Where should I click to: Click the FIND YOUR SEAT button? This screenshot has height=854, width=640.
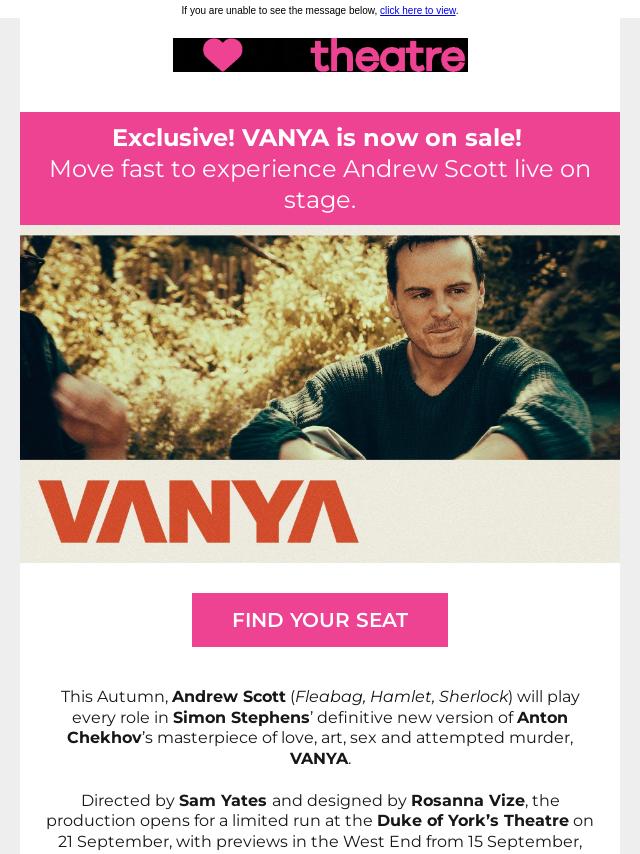(320, 620)
